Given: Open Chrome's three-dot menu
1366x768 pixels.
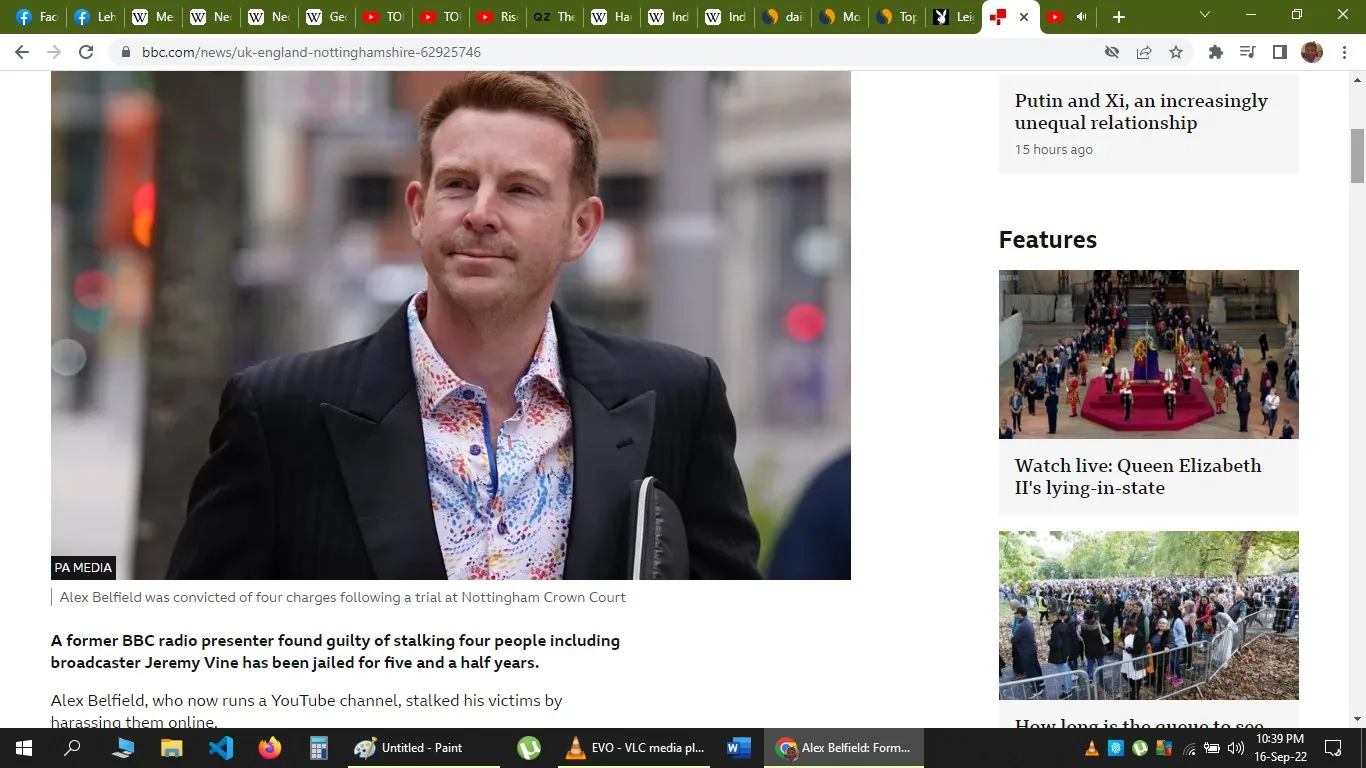Looking at the screenshot, I should point(1344,52).
